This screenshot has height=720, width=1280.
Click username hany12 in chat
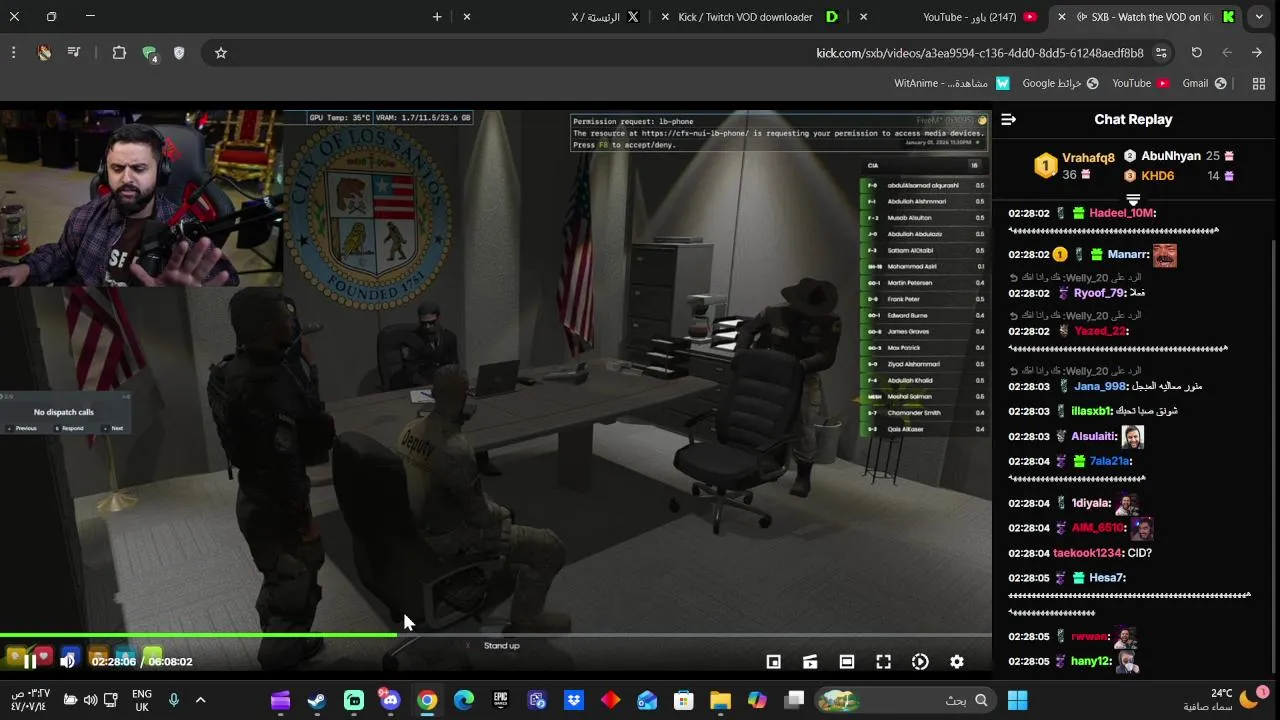coord(1091,661)
